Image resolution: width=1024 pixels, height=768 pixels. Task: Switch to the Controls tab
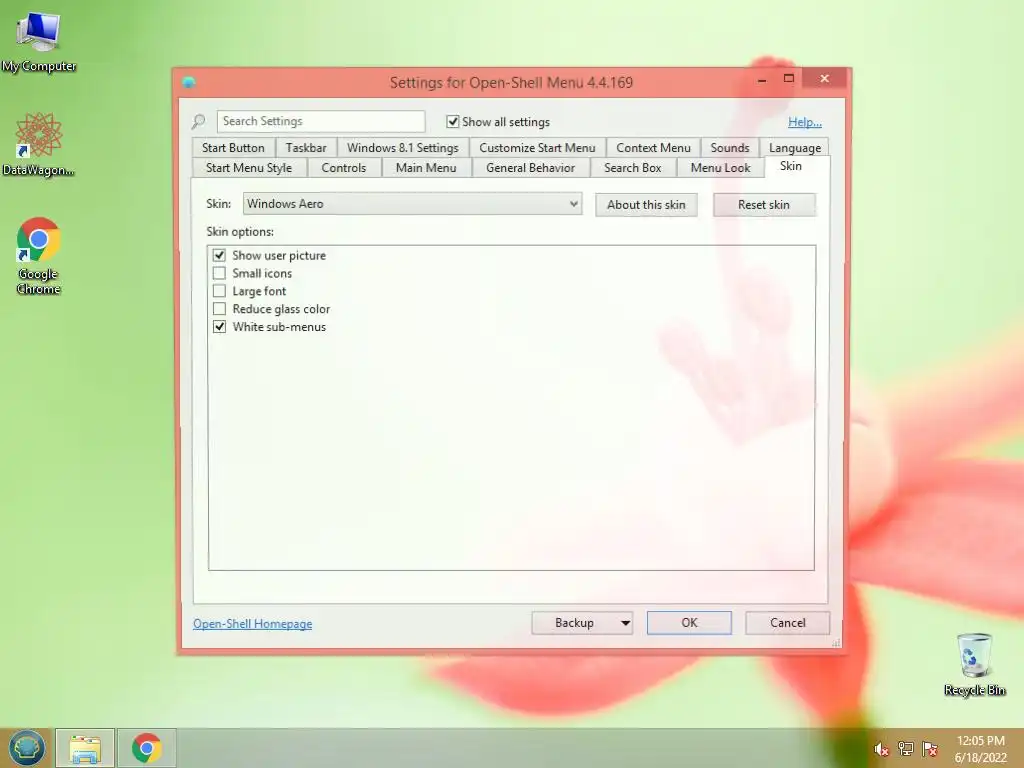click(x=344, y=168)
